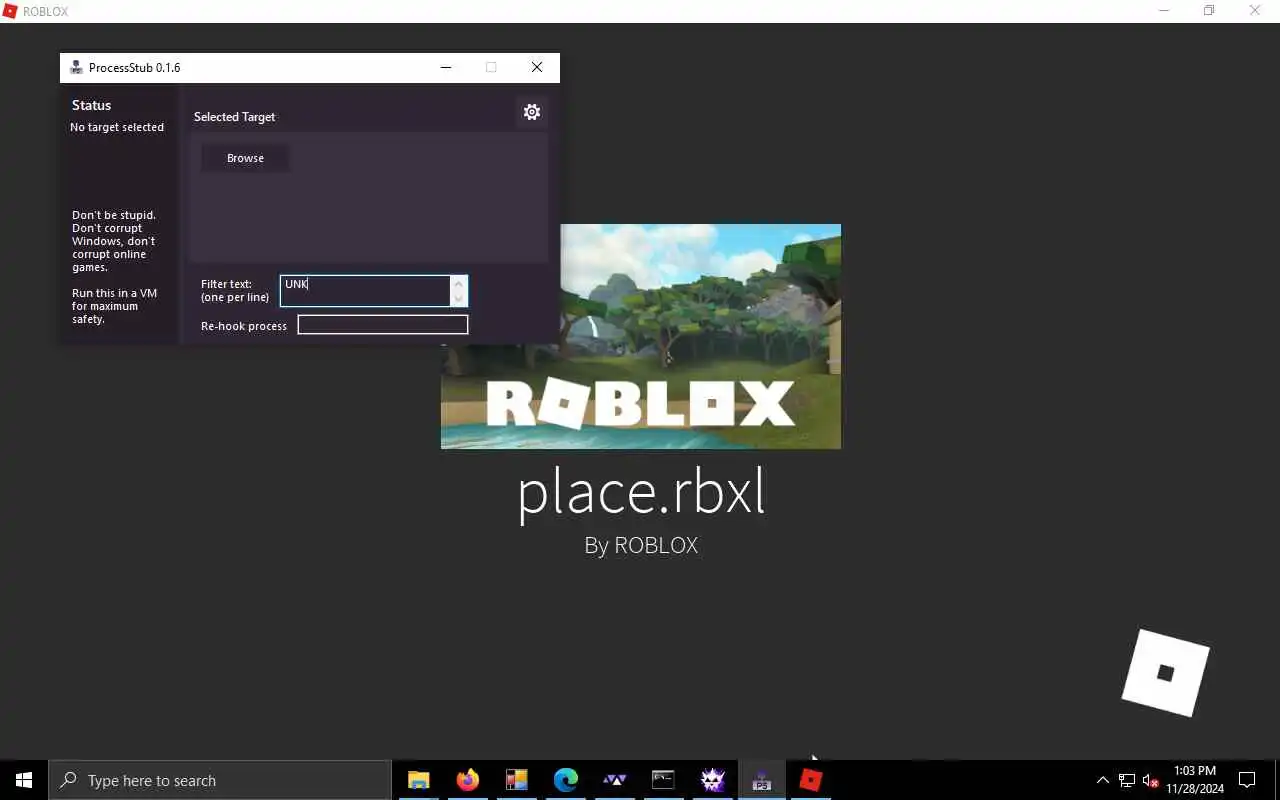Open network status tray icon

(1127, 780)
